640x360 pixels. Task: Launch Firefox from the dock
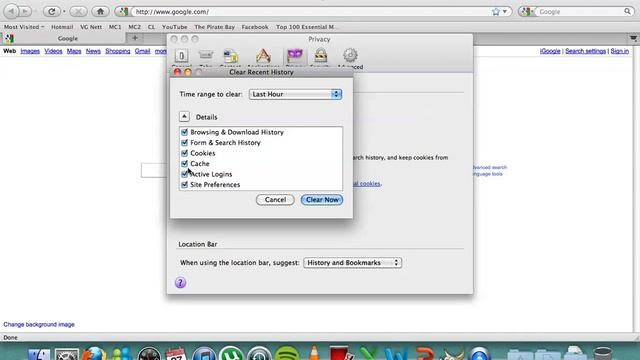point(94,354)
